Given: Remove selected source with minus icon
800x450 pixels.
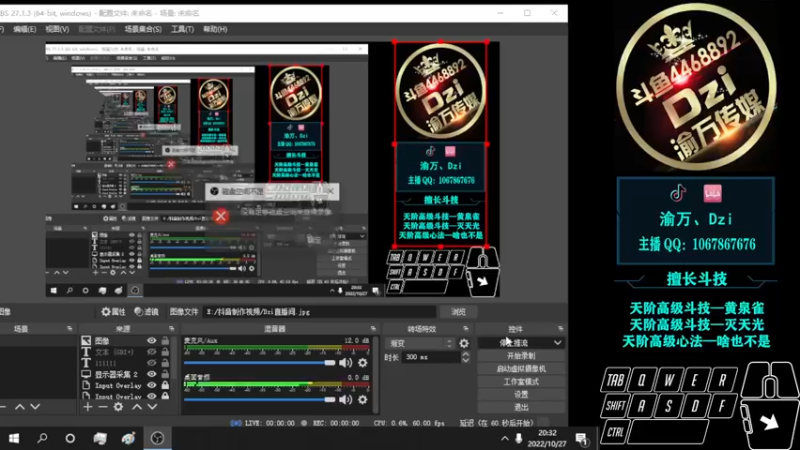Looking at the screenshot, I should point(103,407).
